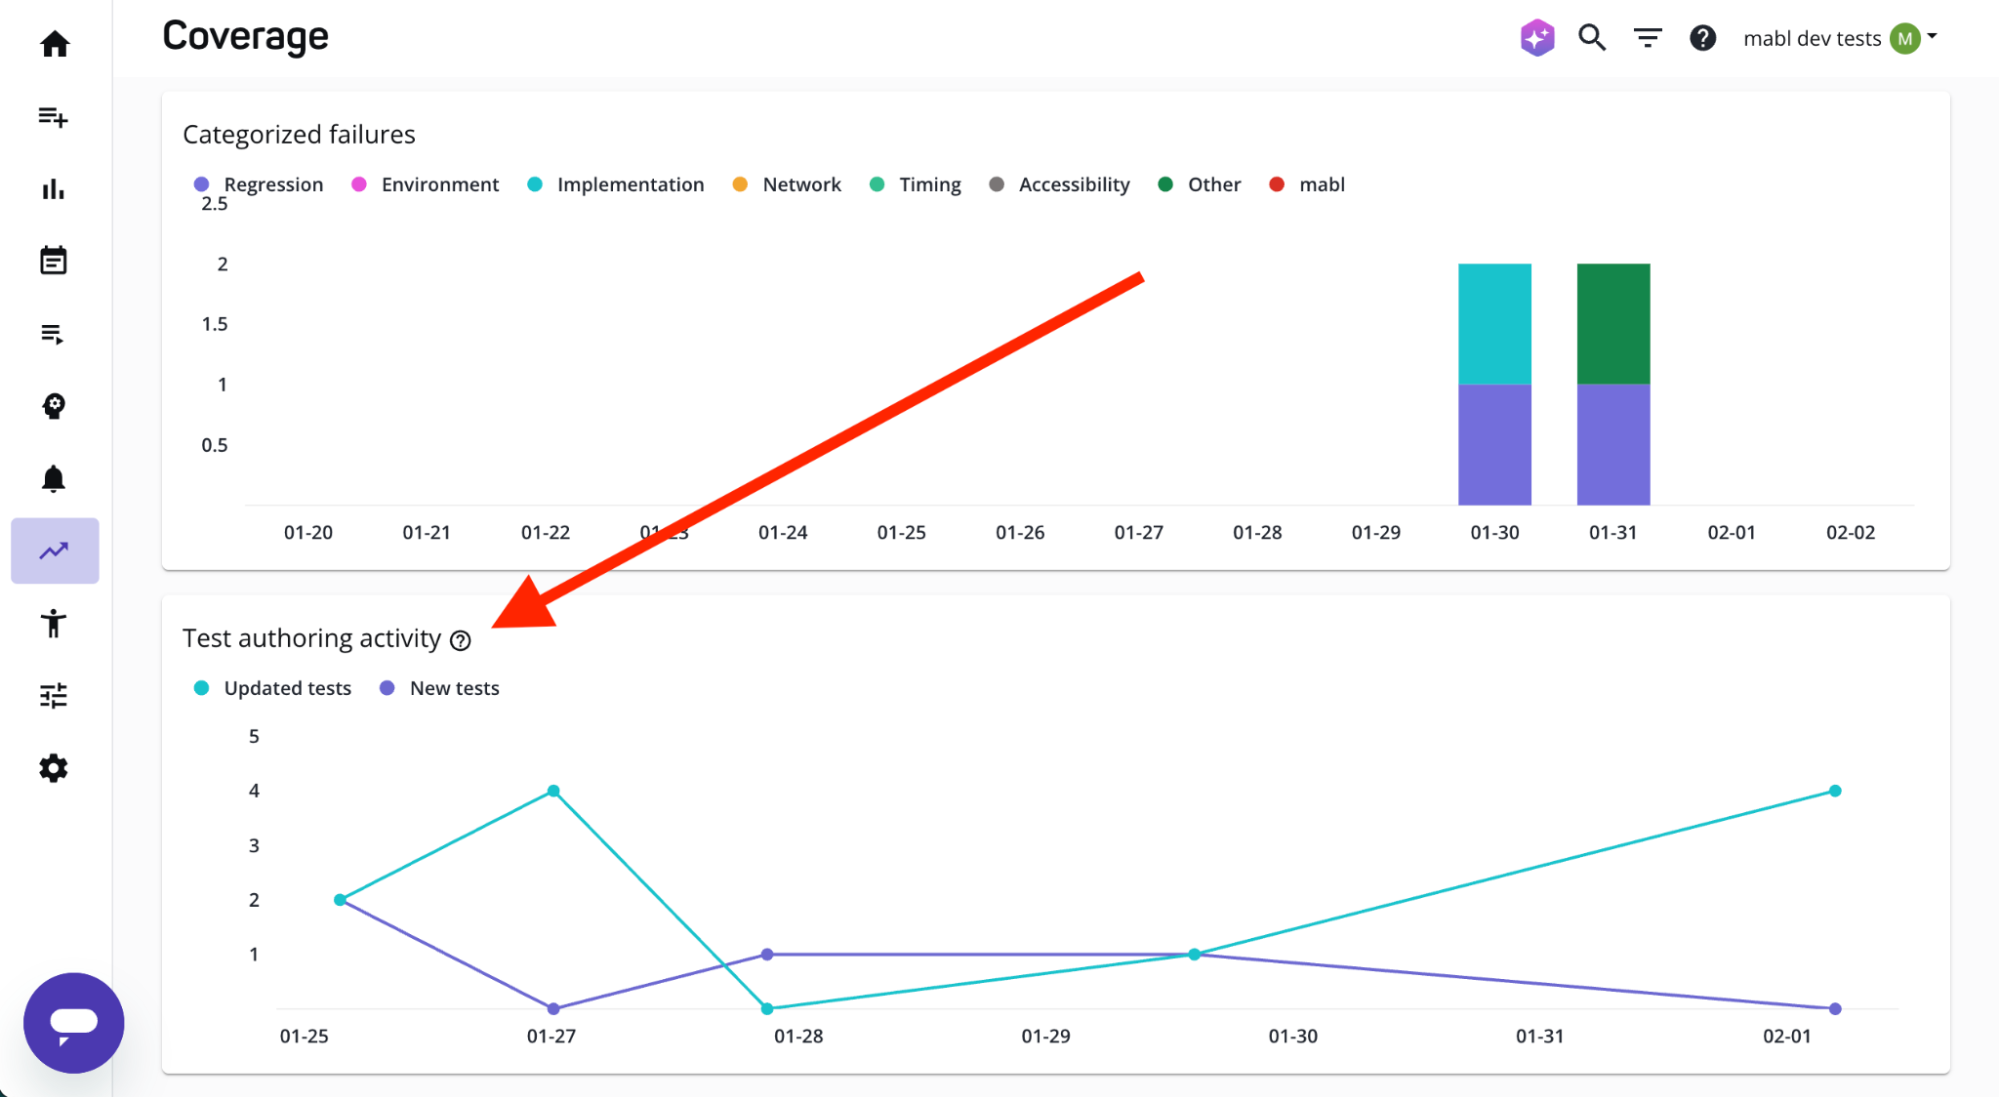Click the Coverage page title
Screen dimensions: 1999x1098
pyautogui.click(x=245, y=36)
